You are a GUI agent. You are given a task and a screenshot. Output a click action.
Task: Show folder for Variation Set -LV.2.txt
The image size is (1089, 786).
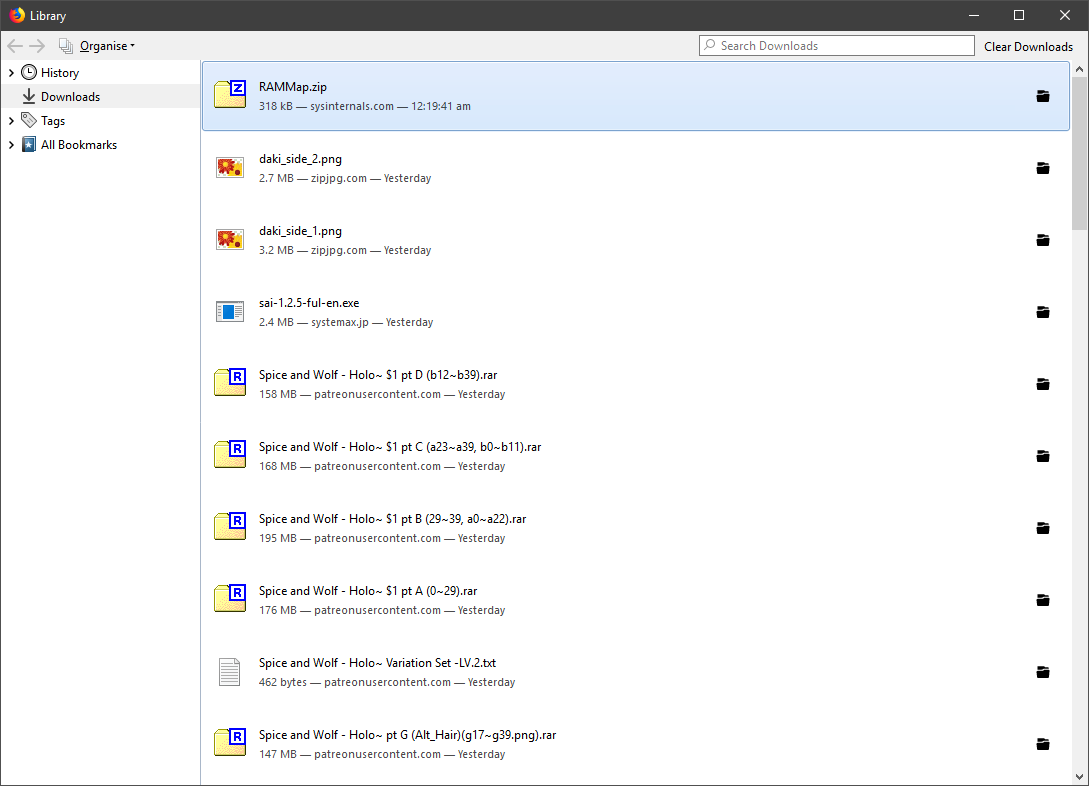pyautogui.click(x=1042, y=672)
